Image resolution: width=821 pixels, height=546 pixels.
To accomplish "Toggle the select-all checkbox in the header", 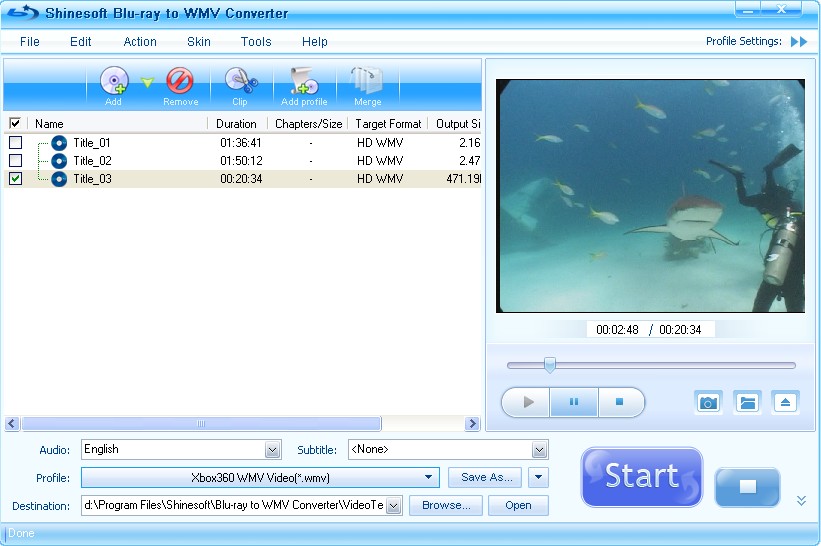I will pyautogui.click(x=15, y=124).
